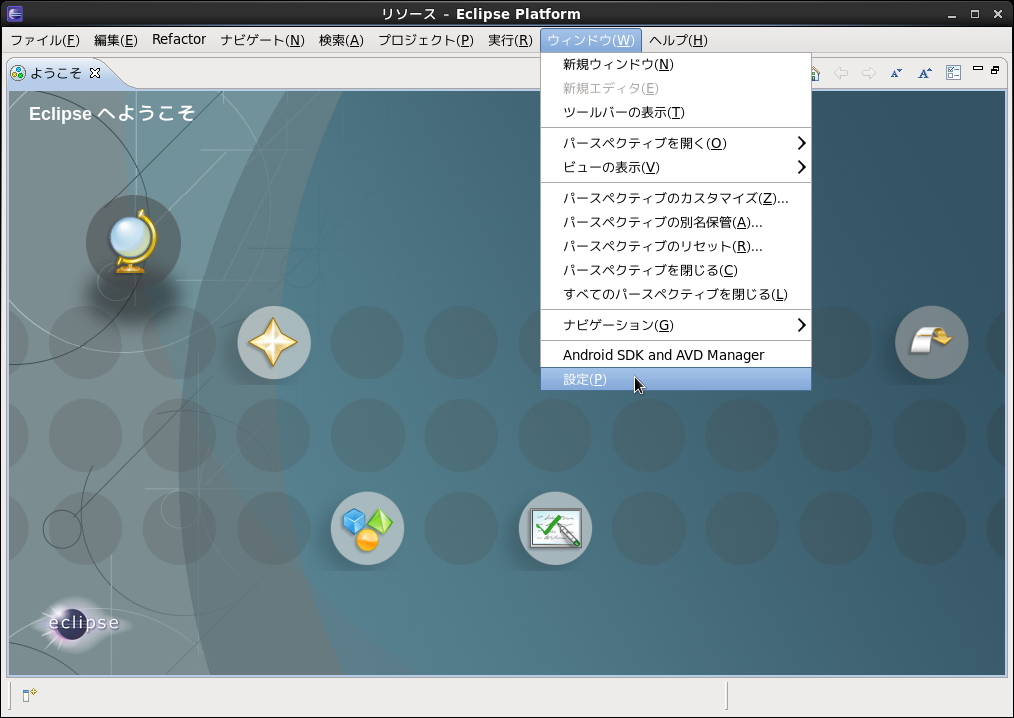Expand the パースペクティブを開く(O) submenu arrow
This screenshot has height=718, width=1014.
point(801,143)
